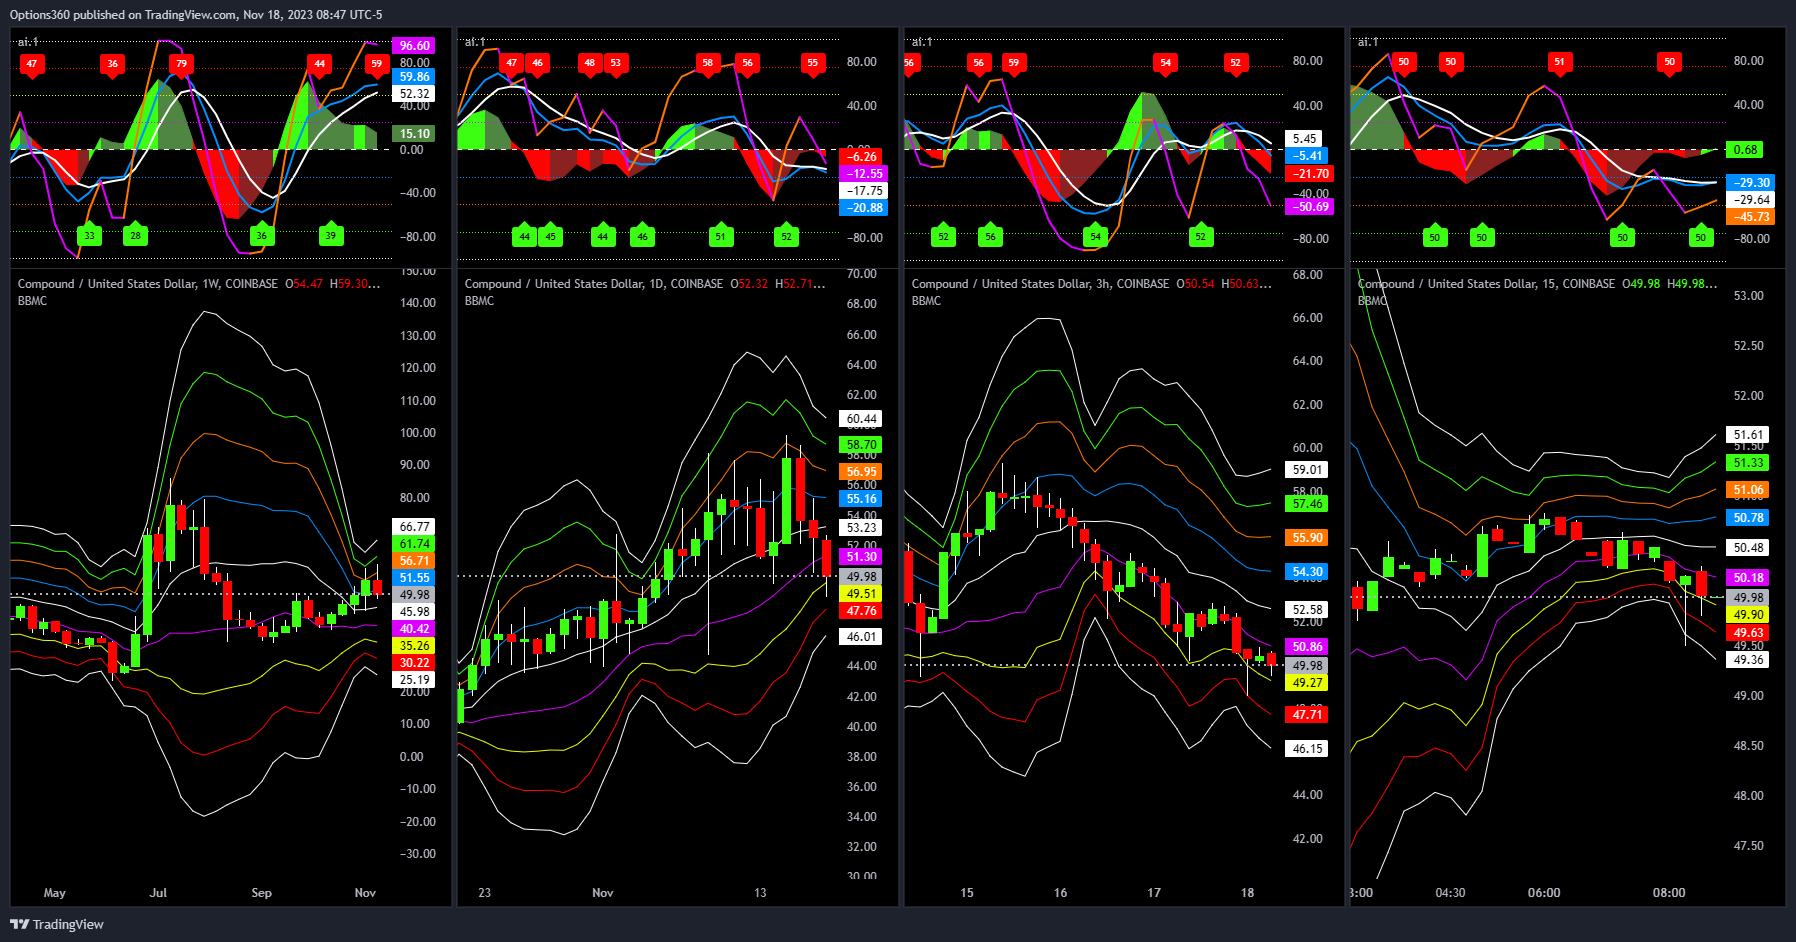Click the white 60.44 upper band label on daily chart

tap(861, 420)
